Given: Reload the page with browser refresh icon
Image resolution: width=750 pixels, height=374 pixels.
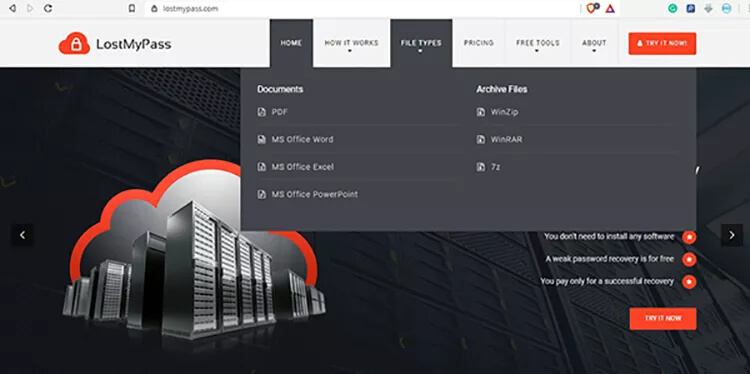Looking at the screenshot, I should click(48, 8).
